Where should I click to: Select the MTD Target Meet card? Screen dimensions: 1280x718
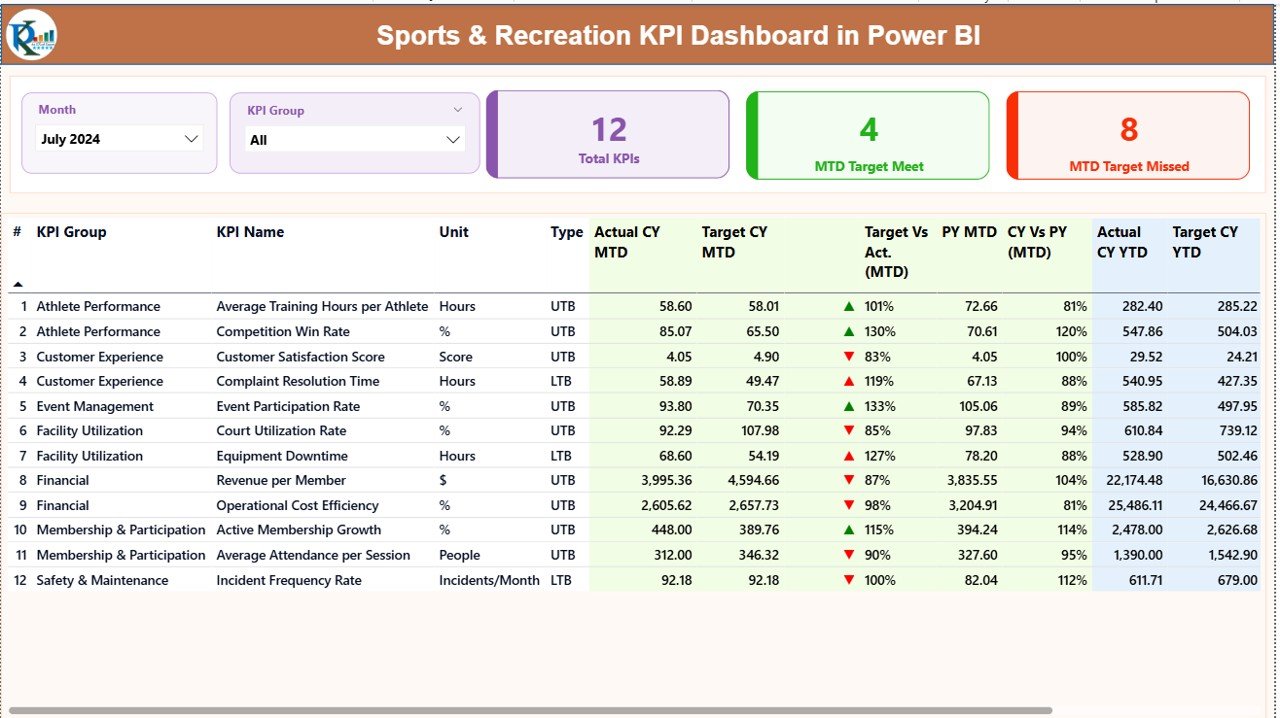click(x=868, y=135)
